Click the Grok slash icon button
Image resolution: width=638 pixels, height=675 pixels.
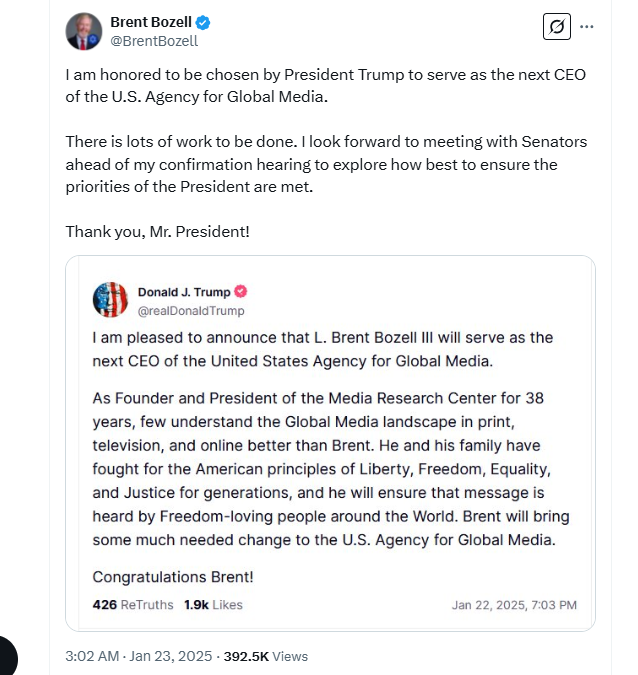click(x=557, y=27)
